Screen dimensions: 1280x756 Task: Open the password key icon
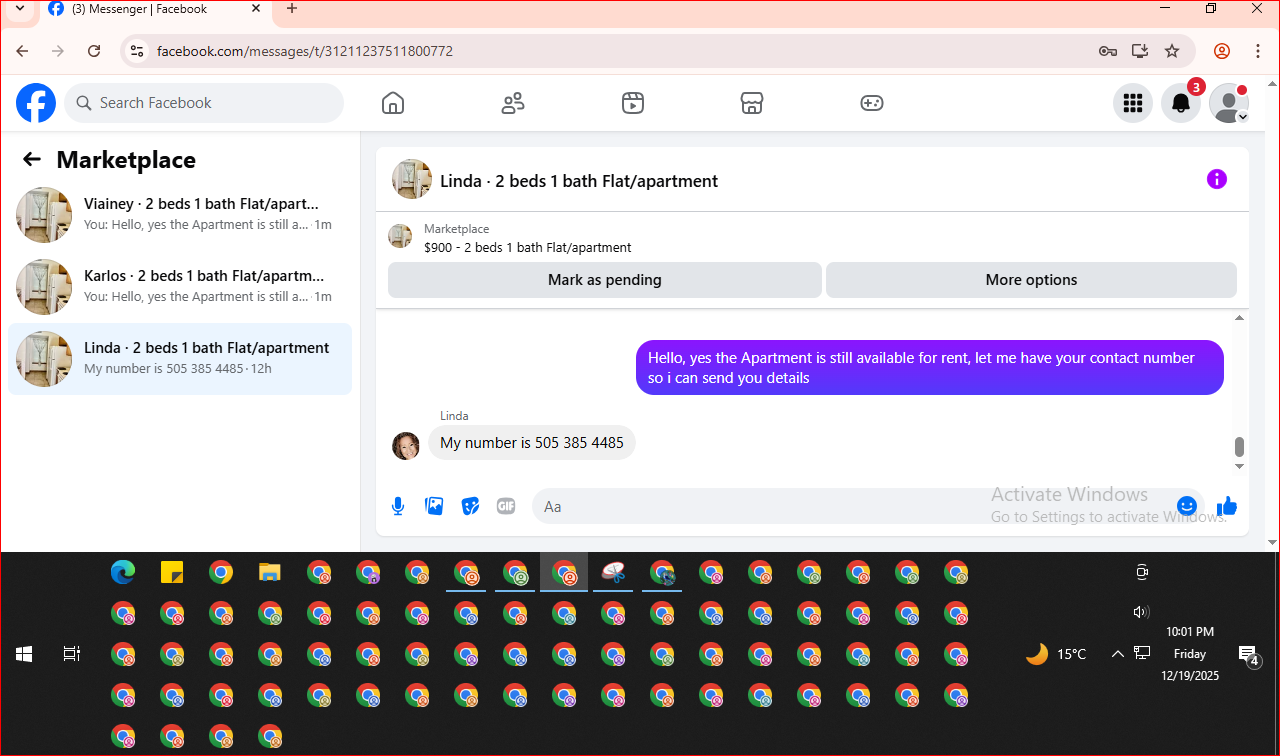(x=1108, y=51)
